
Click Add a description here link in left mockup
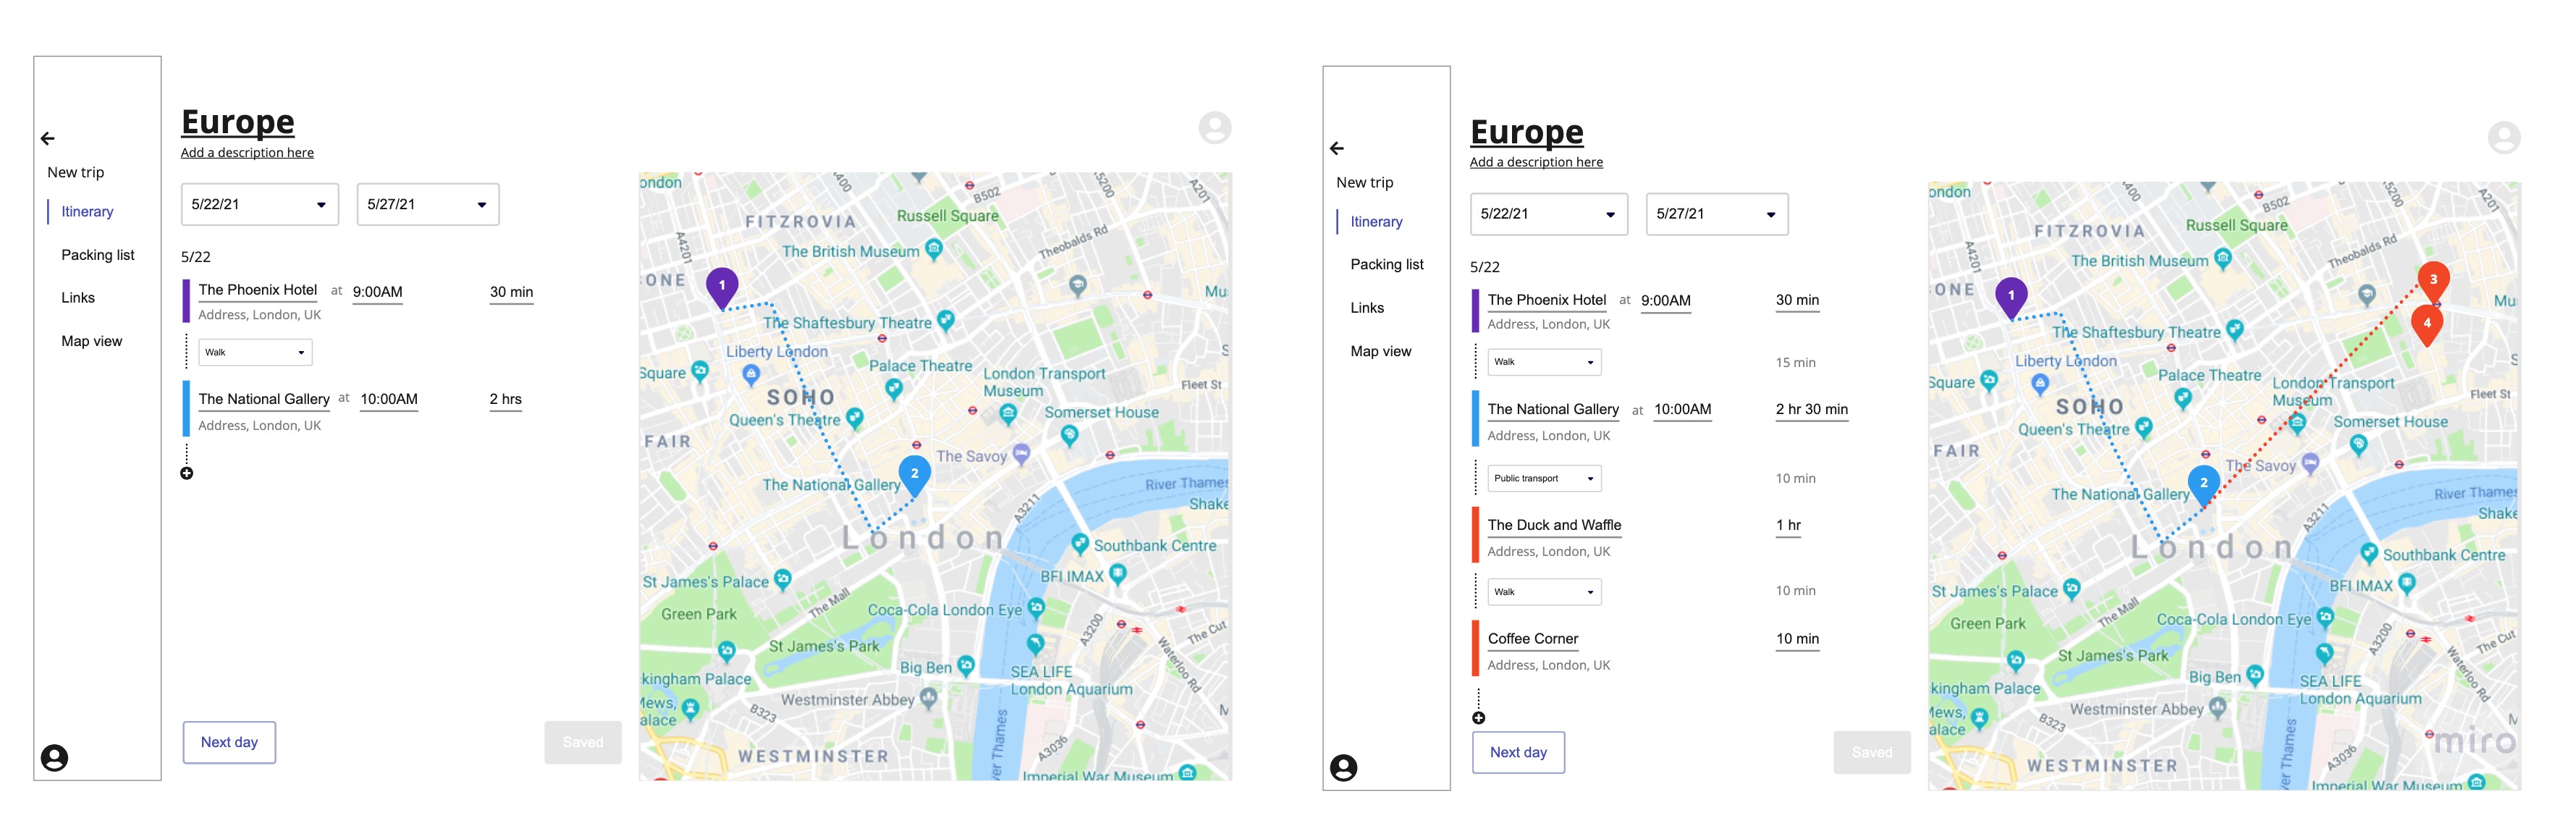pyautogui.click(x=247, y=153)
